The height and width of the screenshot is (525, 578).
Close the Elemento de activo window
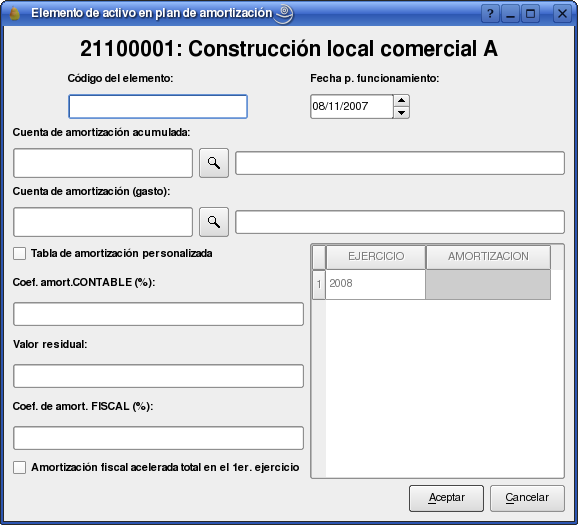[x=562, y=14]
